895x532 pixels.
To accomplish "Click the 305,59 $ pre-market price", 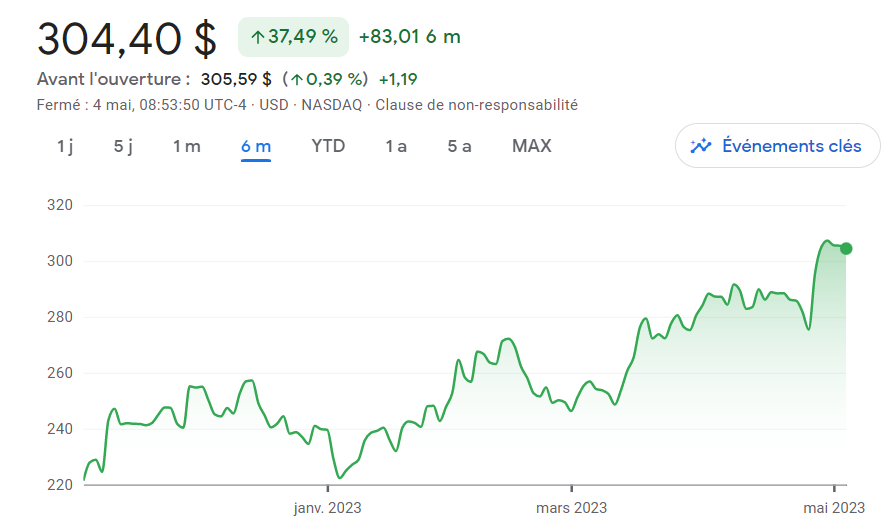I will click(x=236, y=79).
